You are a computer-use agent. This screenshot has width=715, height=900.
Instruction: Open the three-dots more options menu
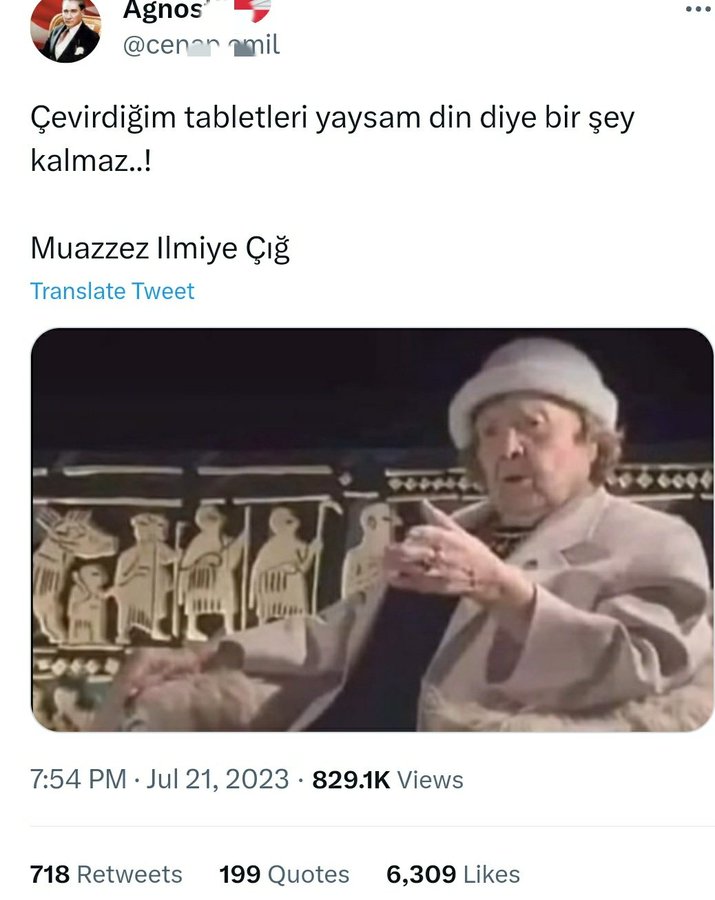(698, 9)
